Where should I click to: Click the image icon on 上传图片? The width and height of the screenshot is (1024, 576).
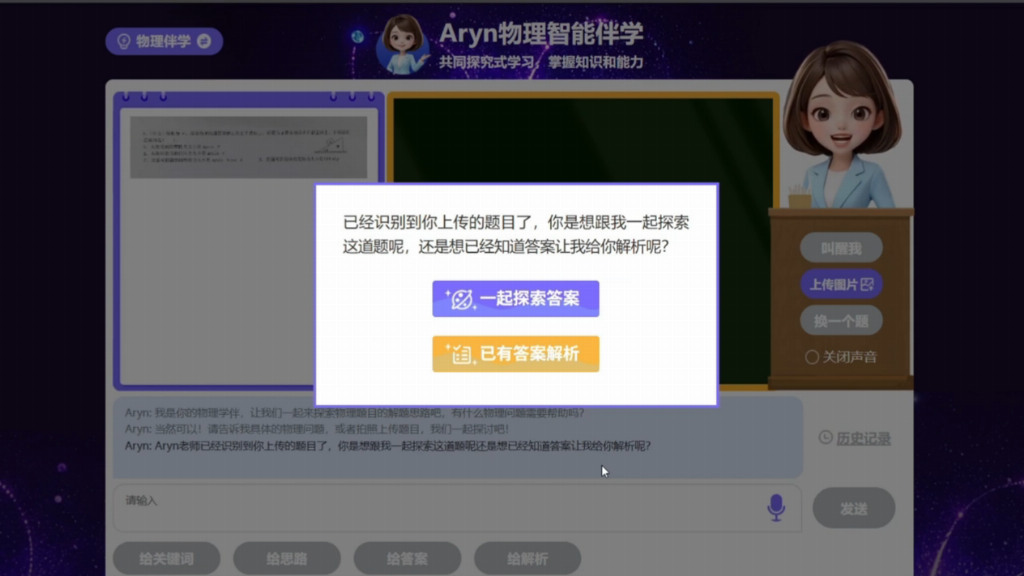tap(867, 284)
